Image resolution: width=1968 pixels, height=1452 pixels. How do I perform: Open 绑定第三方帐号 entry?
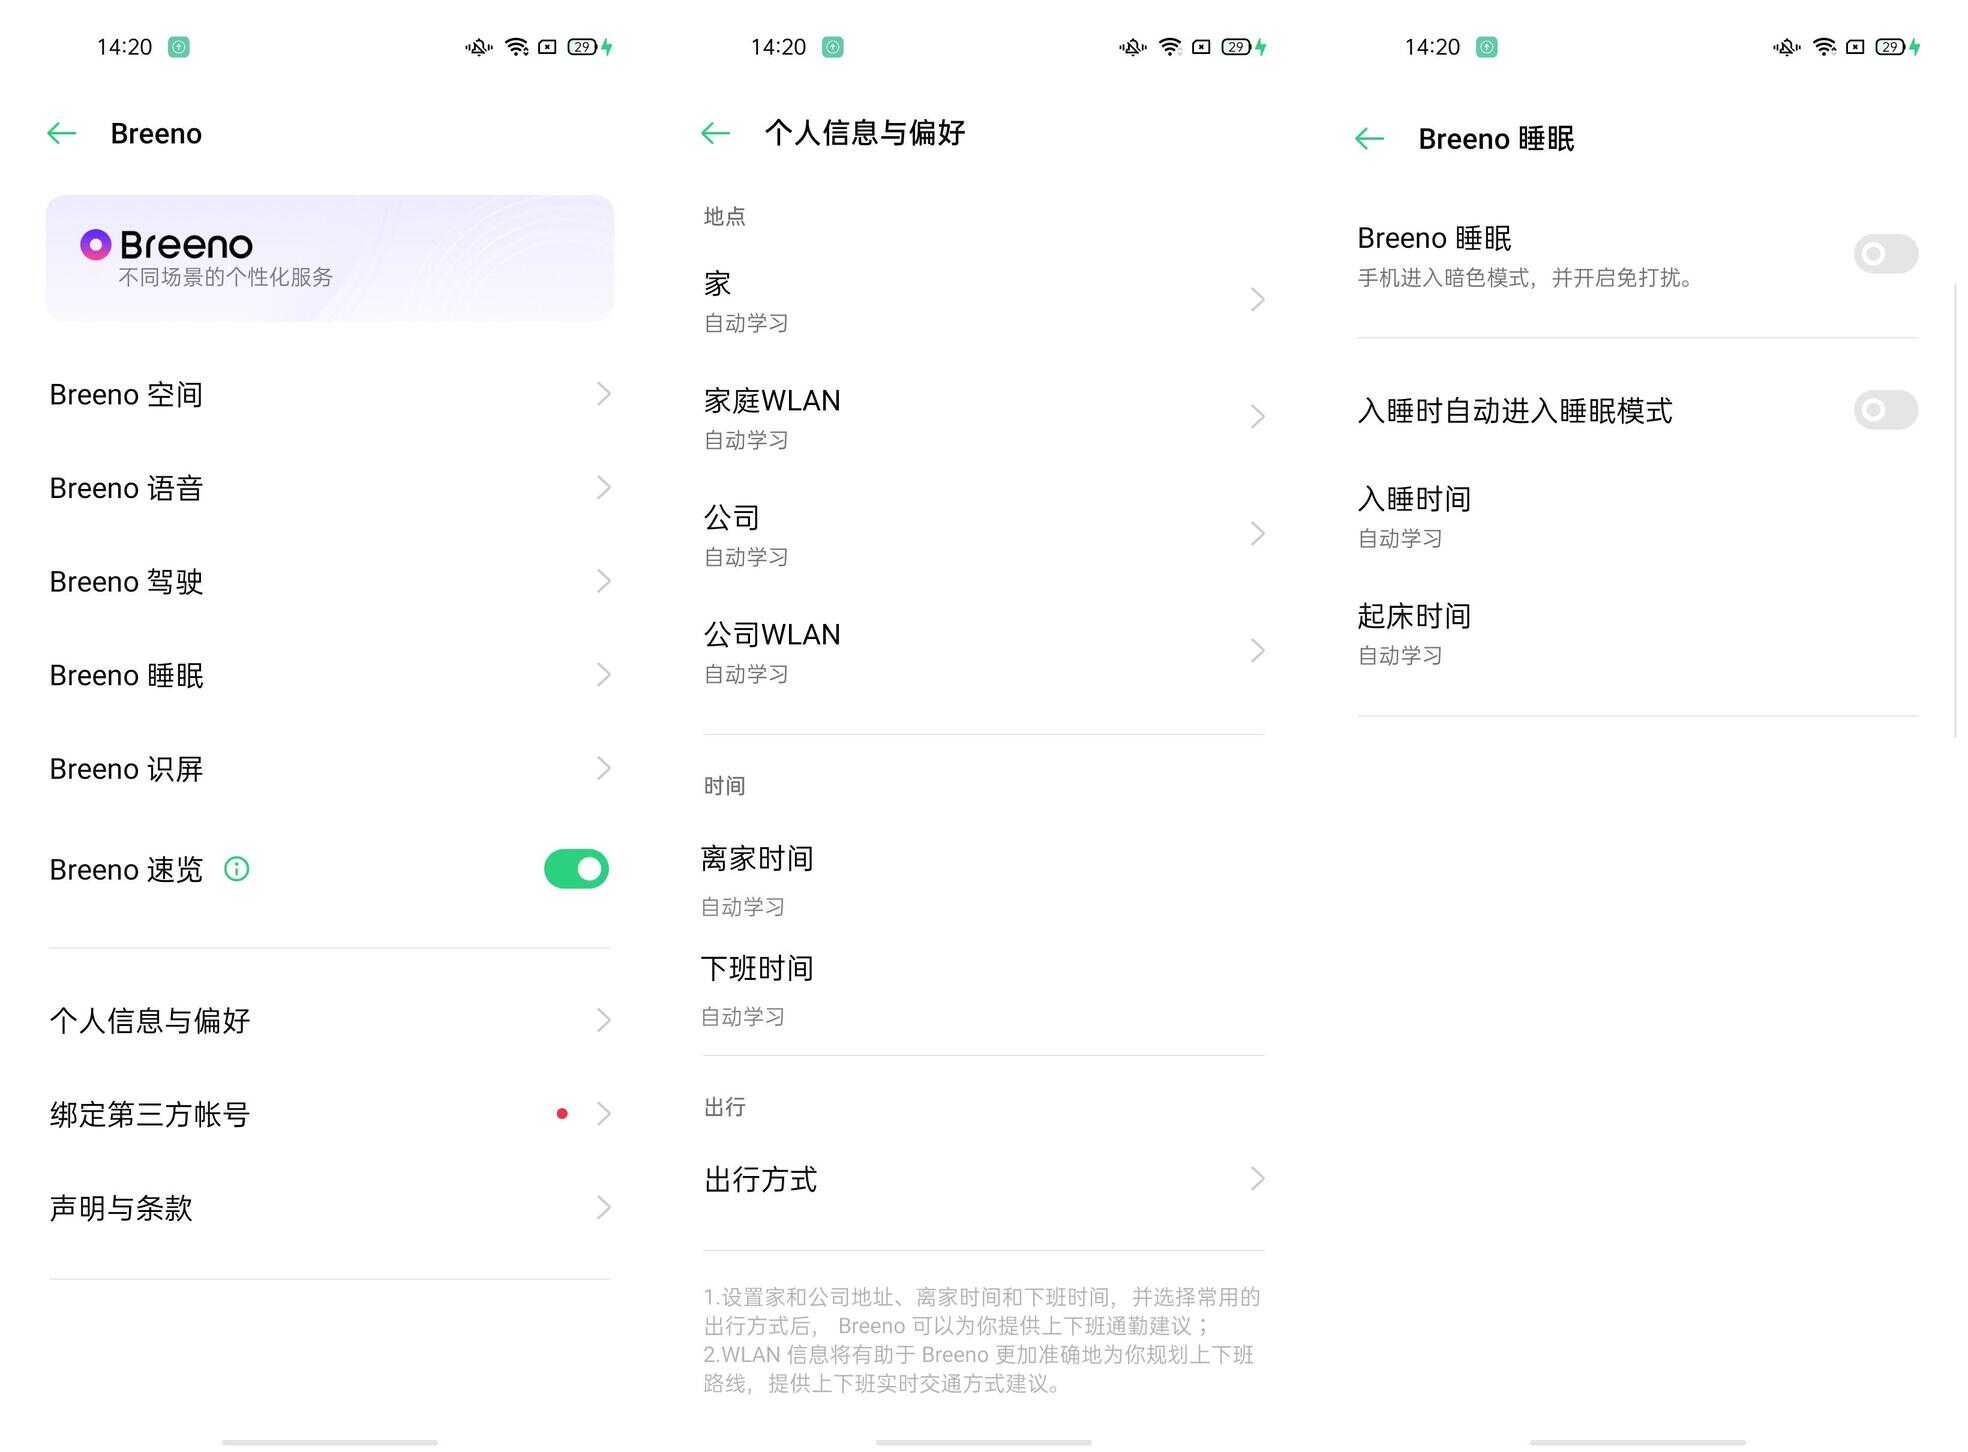[330, 1113]
